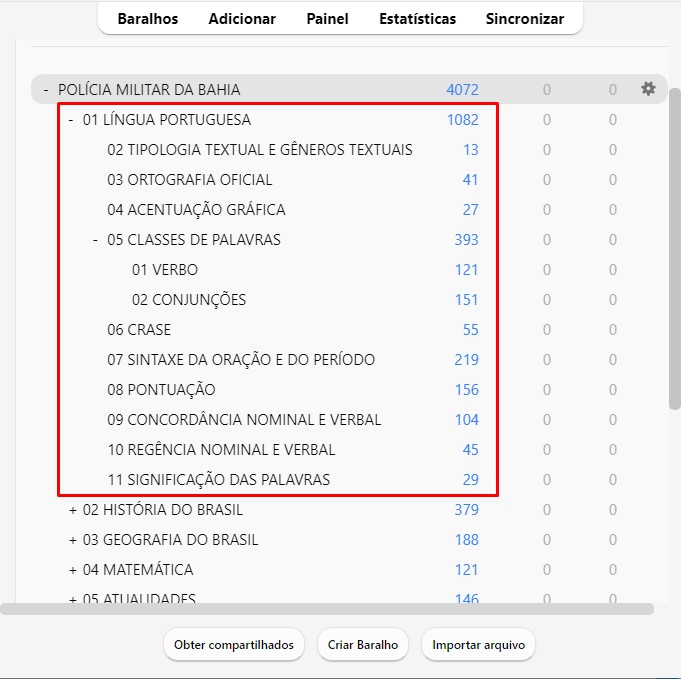
Task: Click the count 1082 for LÍNGUA PORTUGUESA
Action: click(463, 119)
